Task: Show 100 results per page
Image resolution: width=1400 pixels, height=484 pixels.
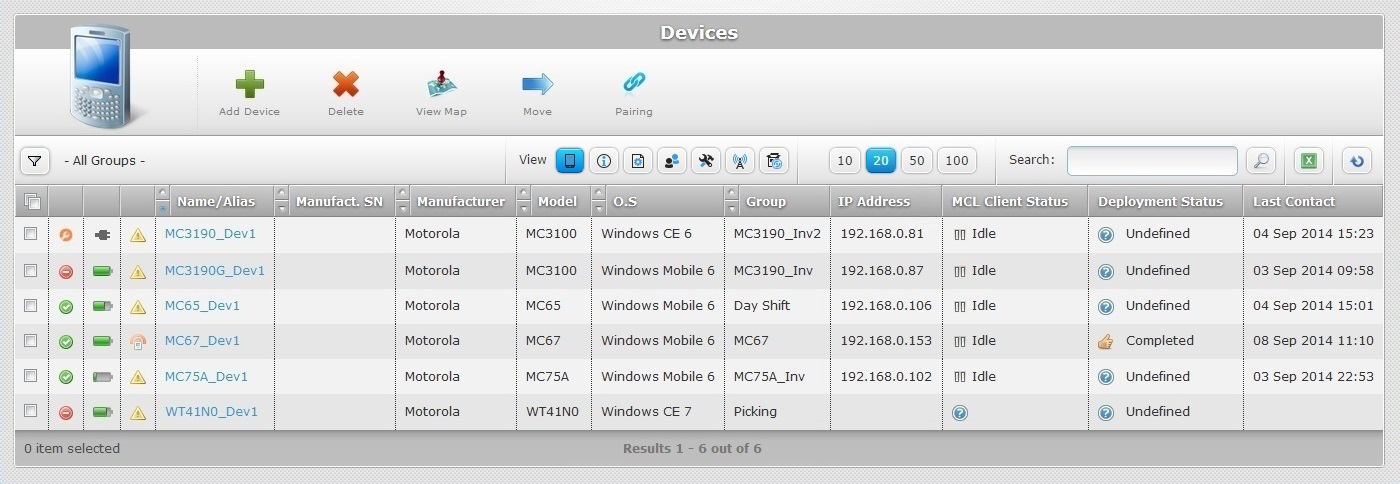Action: [x=957, y=161]
